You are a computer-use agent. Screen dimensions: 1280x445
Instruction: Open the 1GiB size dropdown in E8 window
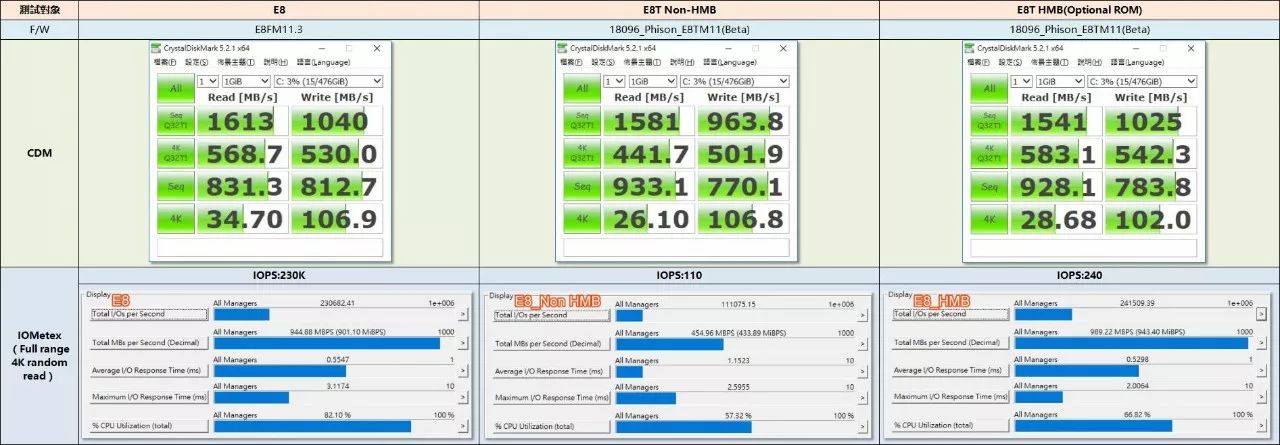coord(246,81)
